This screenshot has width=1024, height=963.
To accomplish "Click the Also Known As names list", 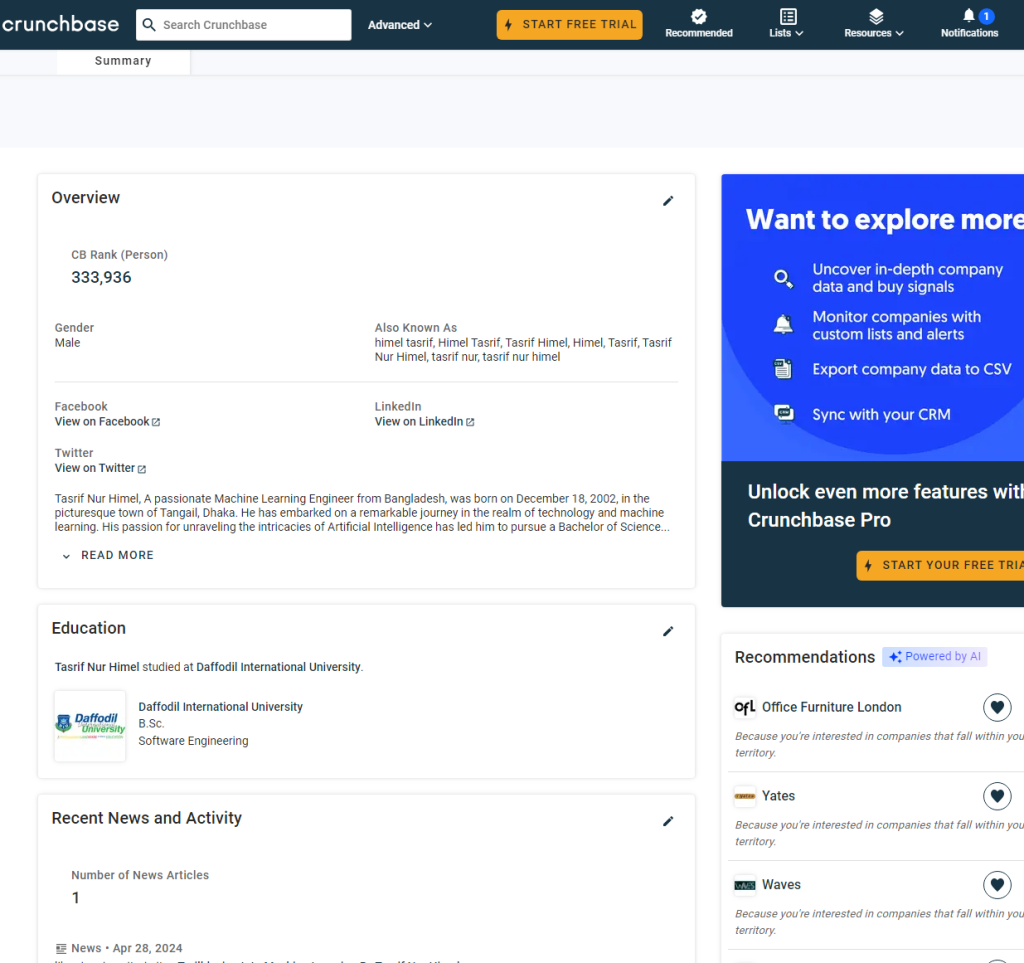I will 523,350.
